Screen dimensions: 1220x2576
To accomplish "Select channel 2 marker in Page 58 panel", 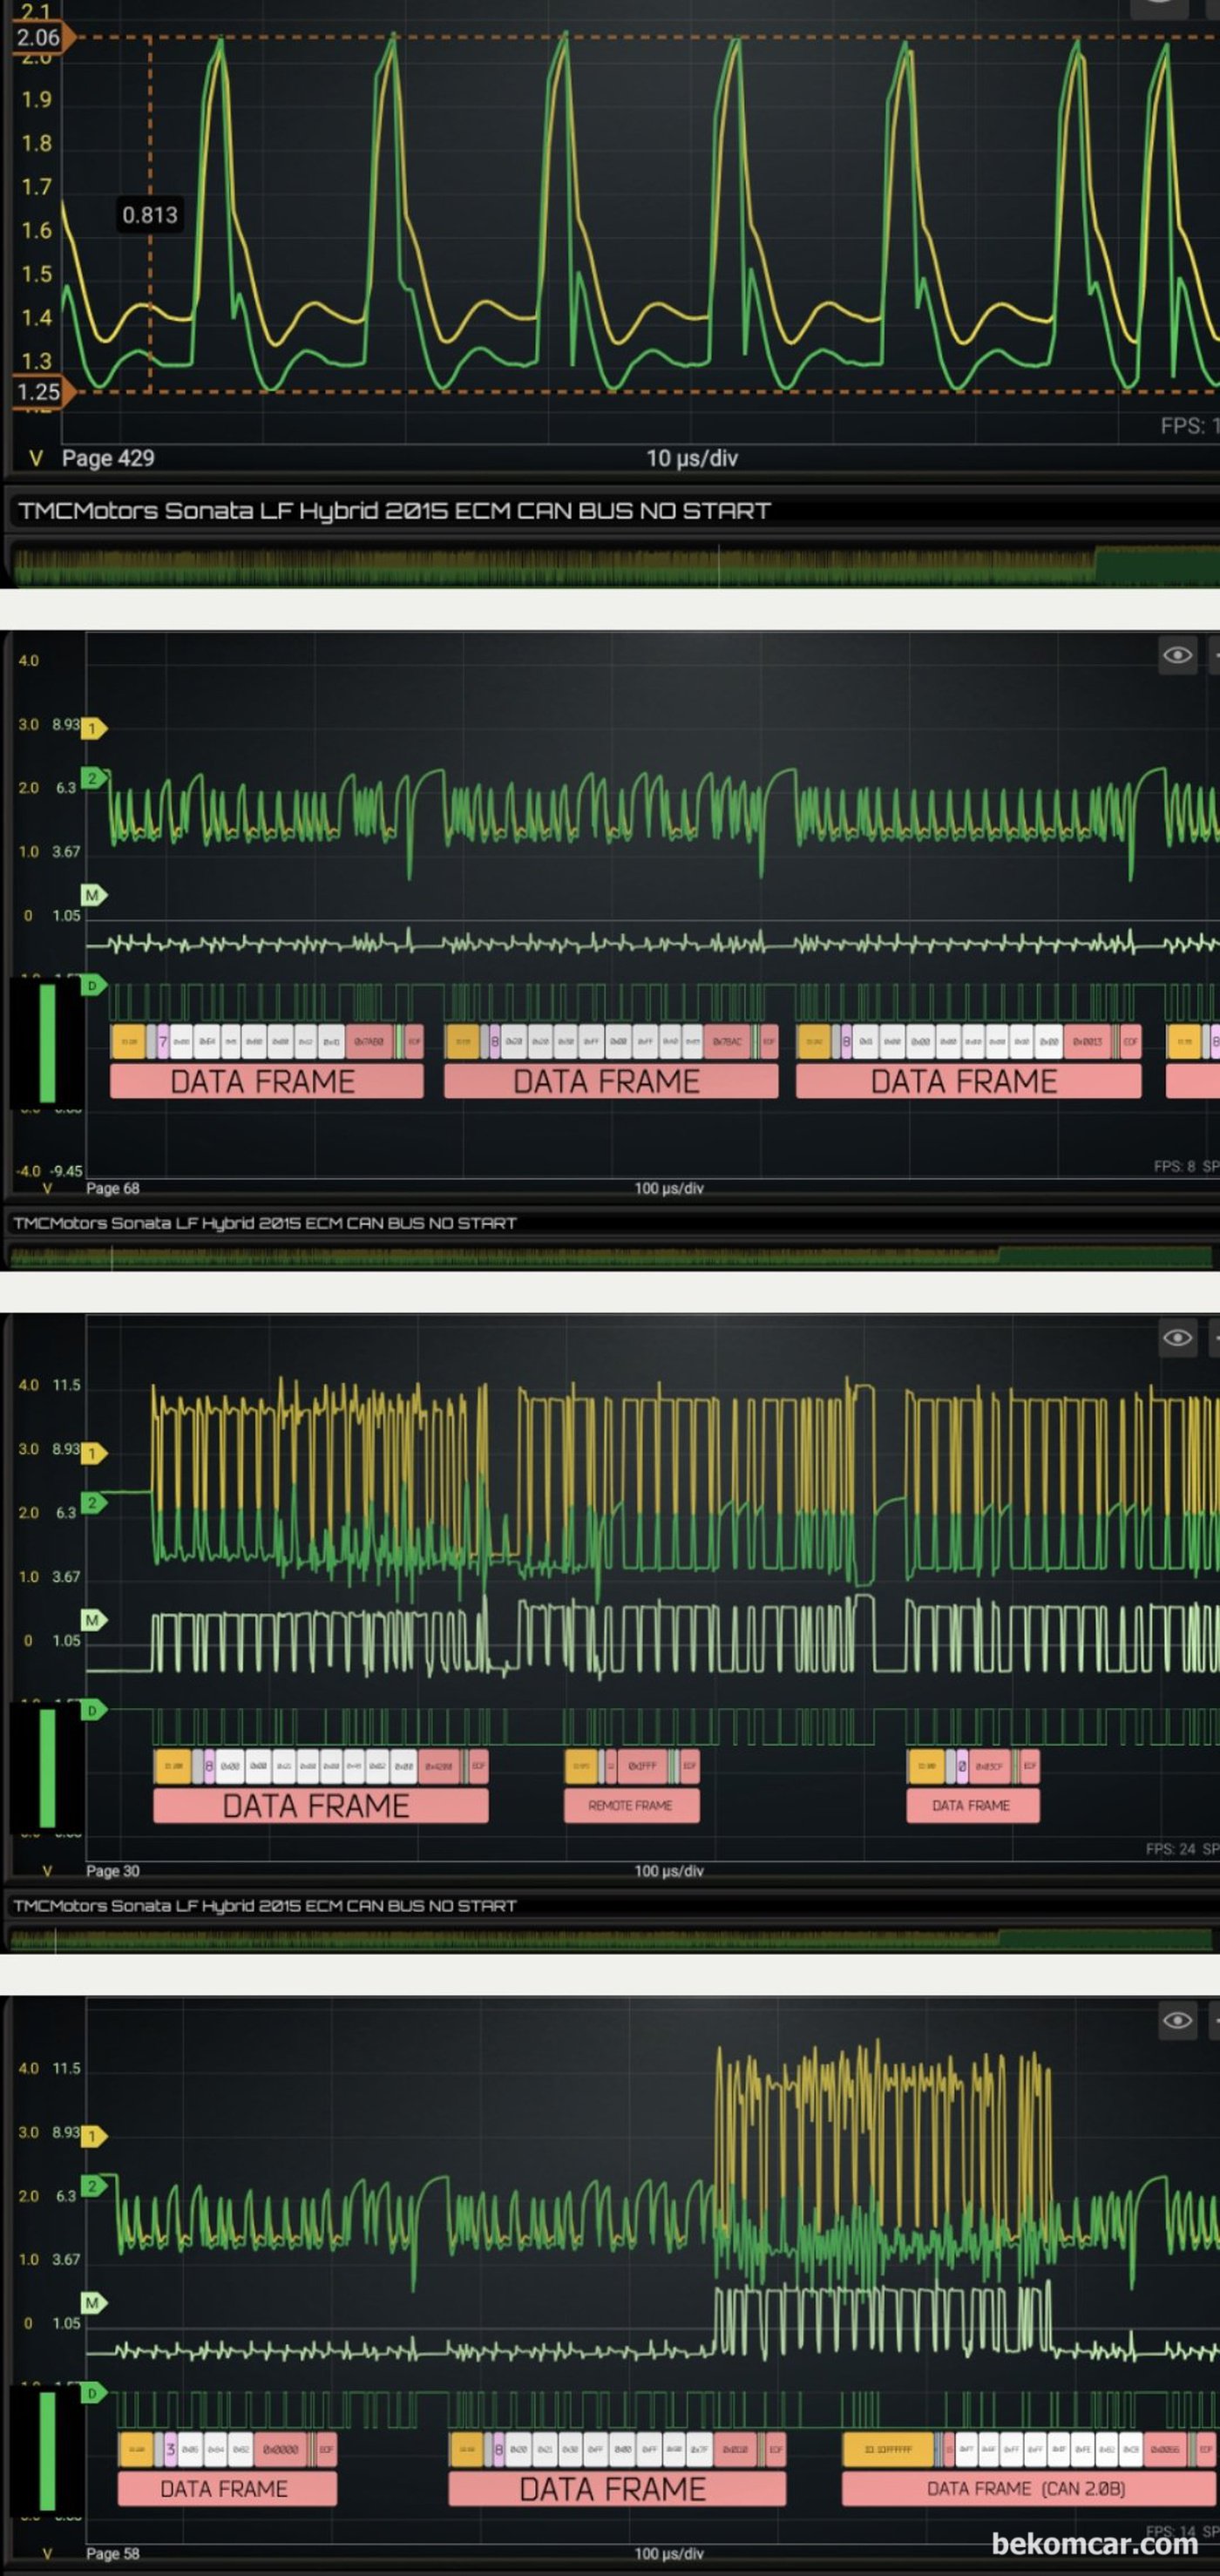I will (x=94, y=2186).
